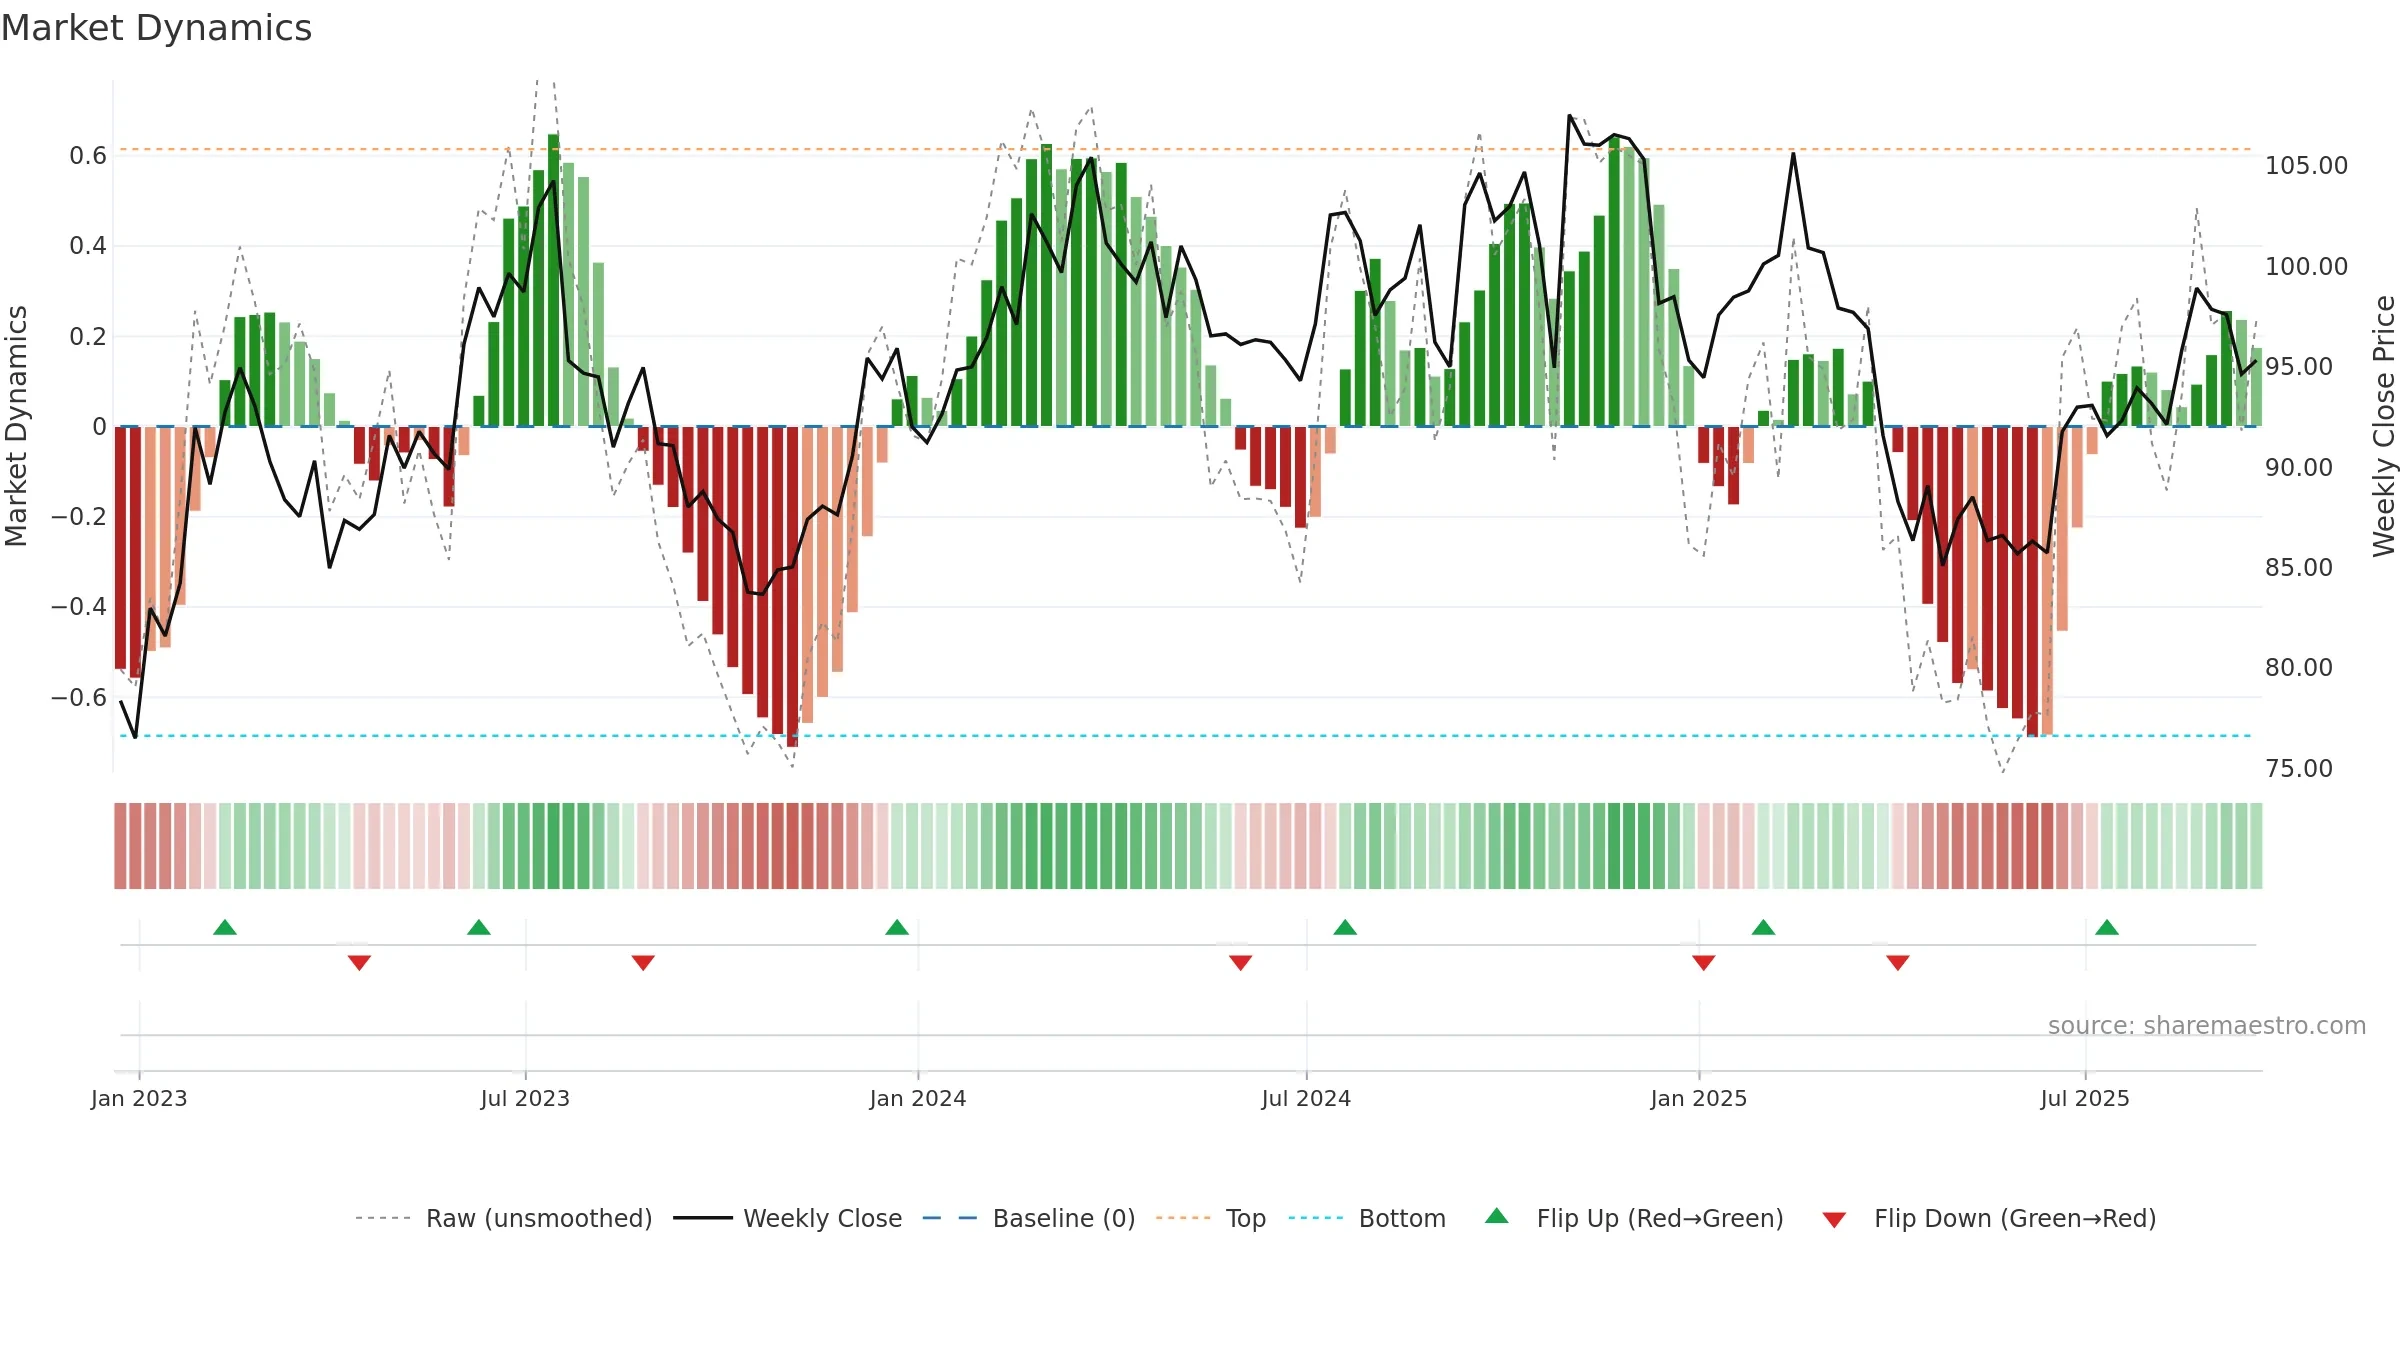Toggle the Raw (unsmoothed) legend entry

point(503,1218)
